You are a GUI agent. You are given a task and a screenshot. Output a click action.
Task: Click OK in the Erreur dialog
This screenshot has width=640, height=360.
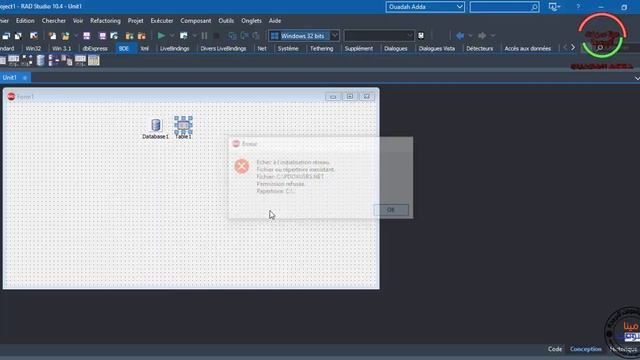391,210
